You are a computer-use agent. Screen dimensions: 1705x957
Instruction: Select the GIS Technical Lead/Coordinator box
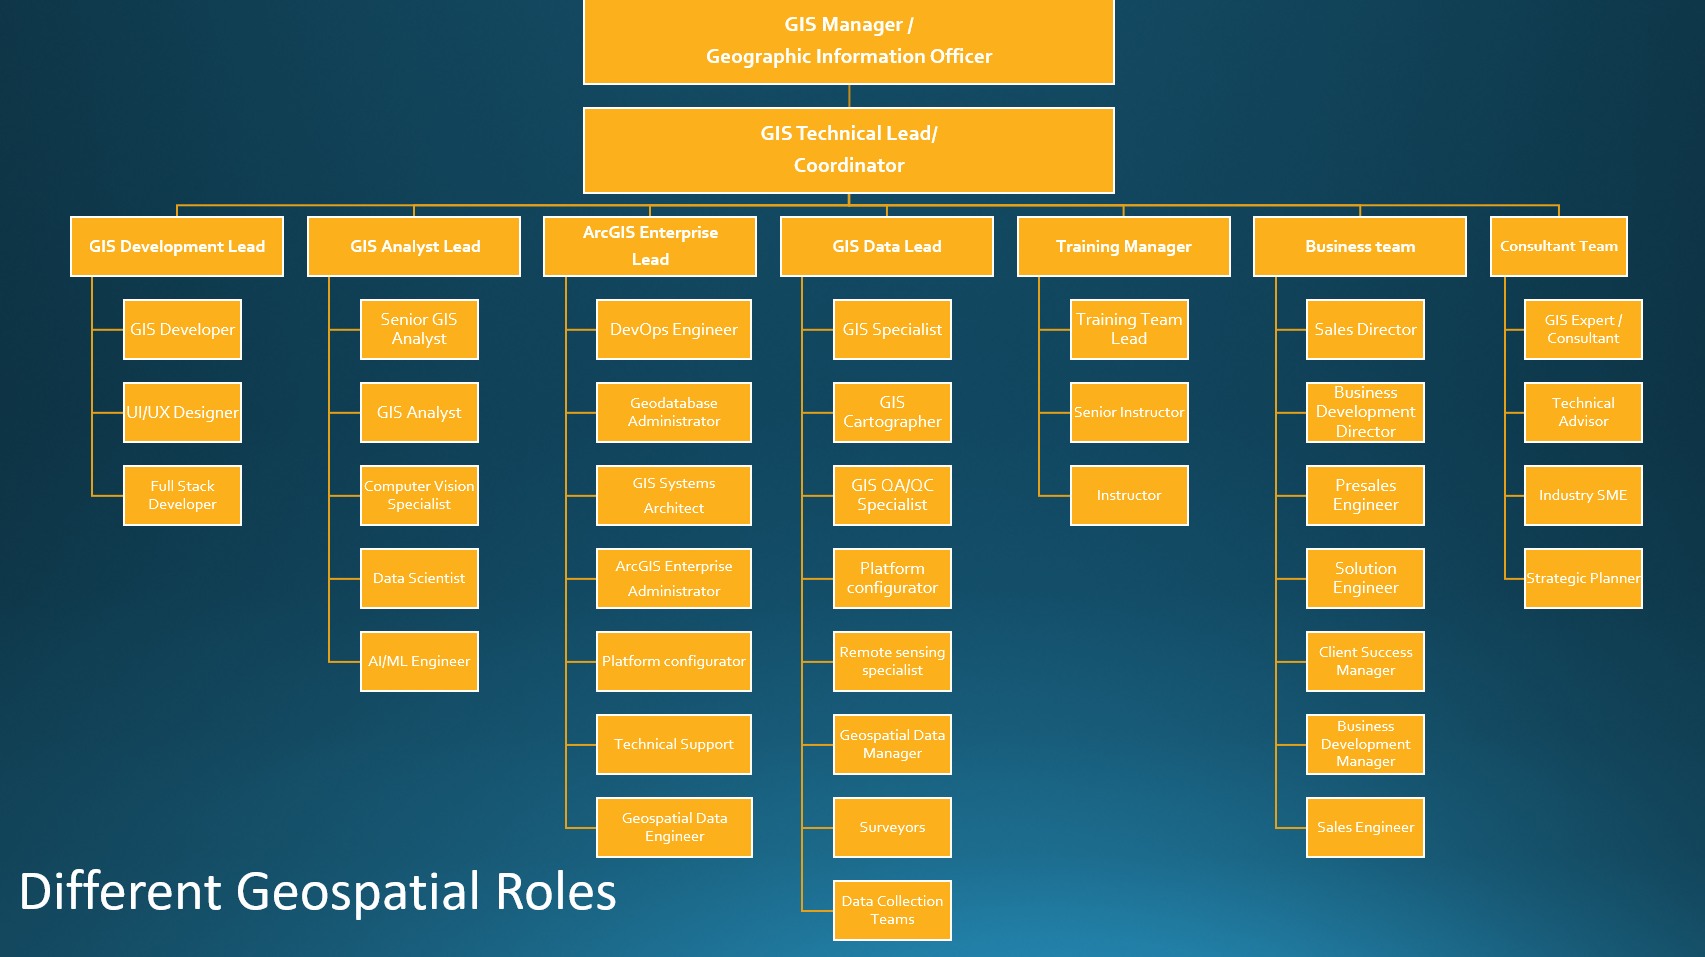click(x=849, y=150)
